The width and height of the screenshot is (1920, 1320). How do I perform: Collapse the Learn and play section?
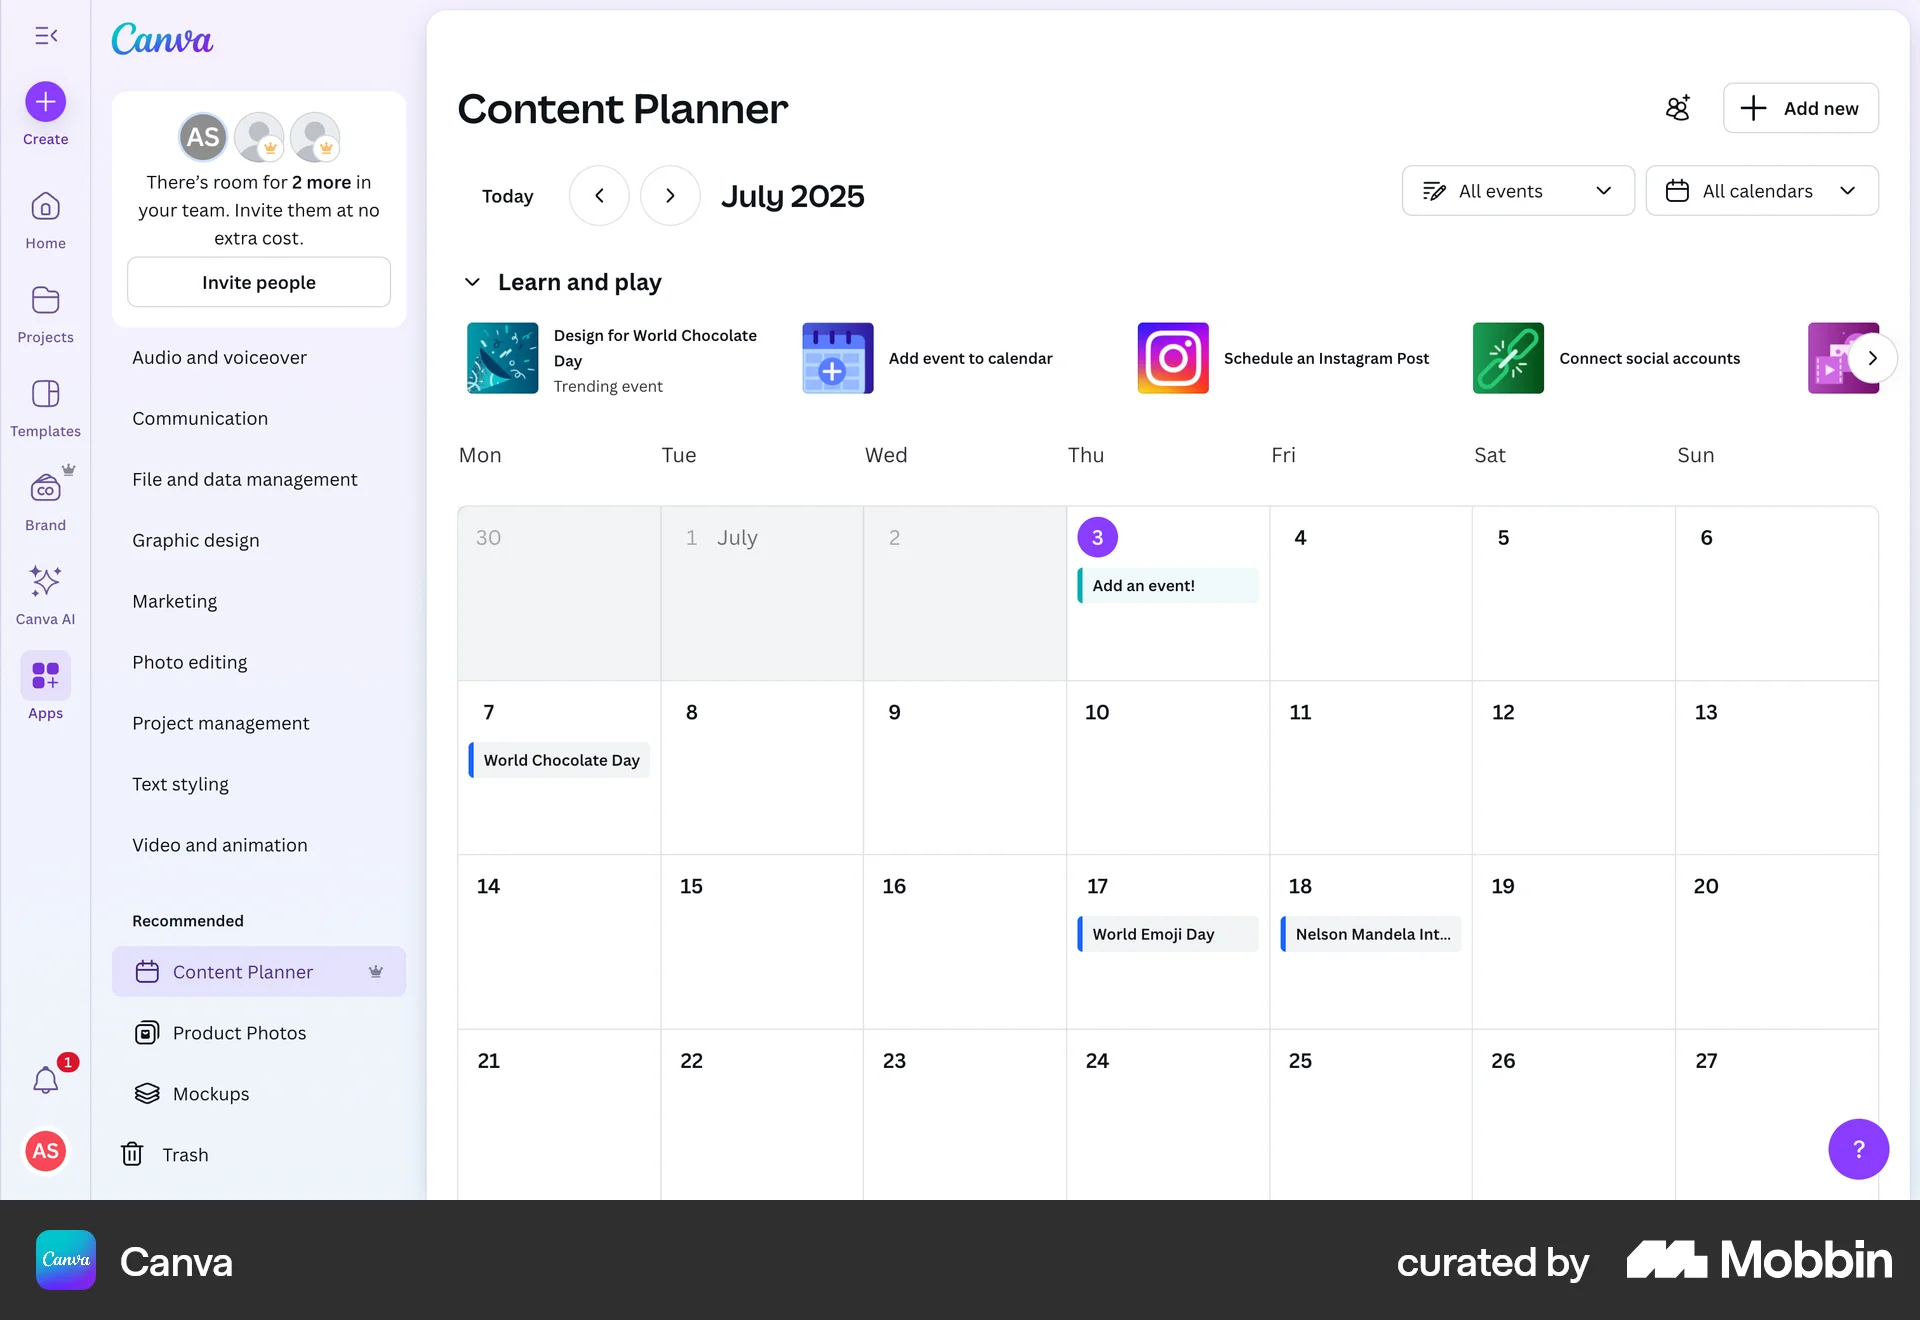(473, 282)
